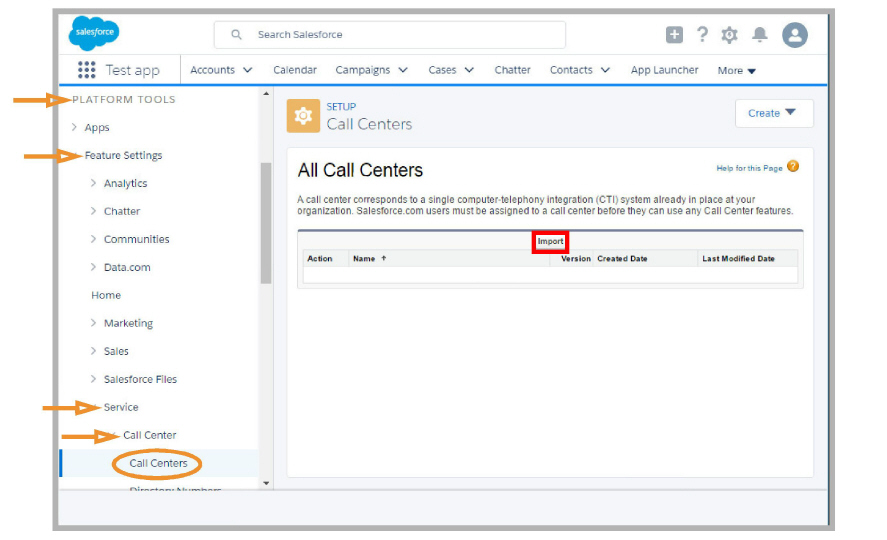This screenshot has width=887, height=540.
Task: Open the Campaigns tab dropdown arrow
Action: tap(403, 70)
